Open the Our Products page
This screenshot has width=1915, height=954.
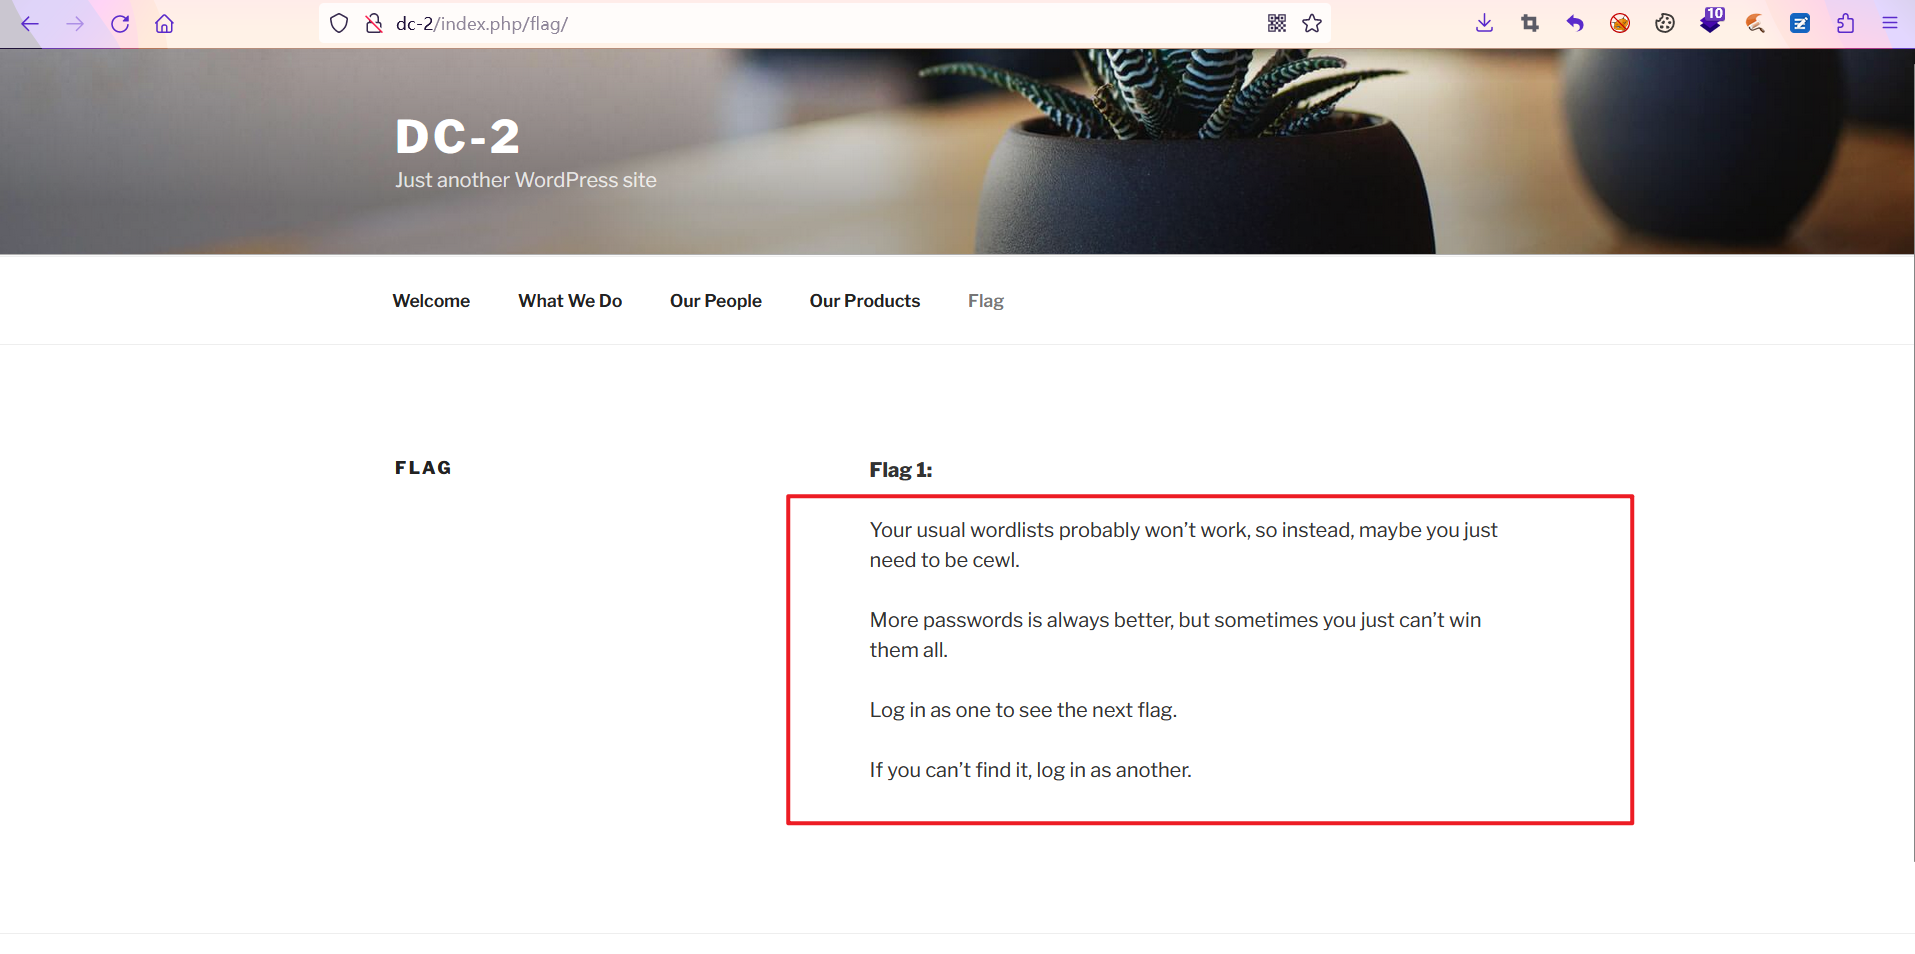pyautogui.click(x=865, y=301)
